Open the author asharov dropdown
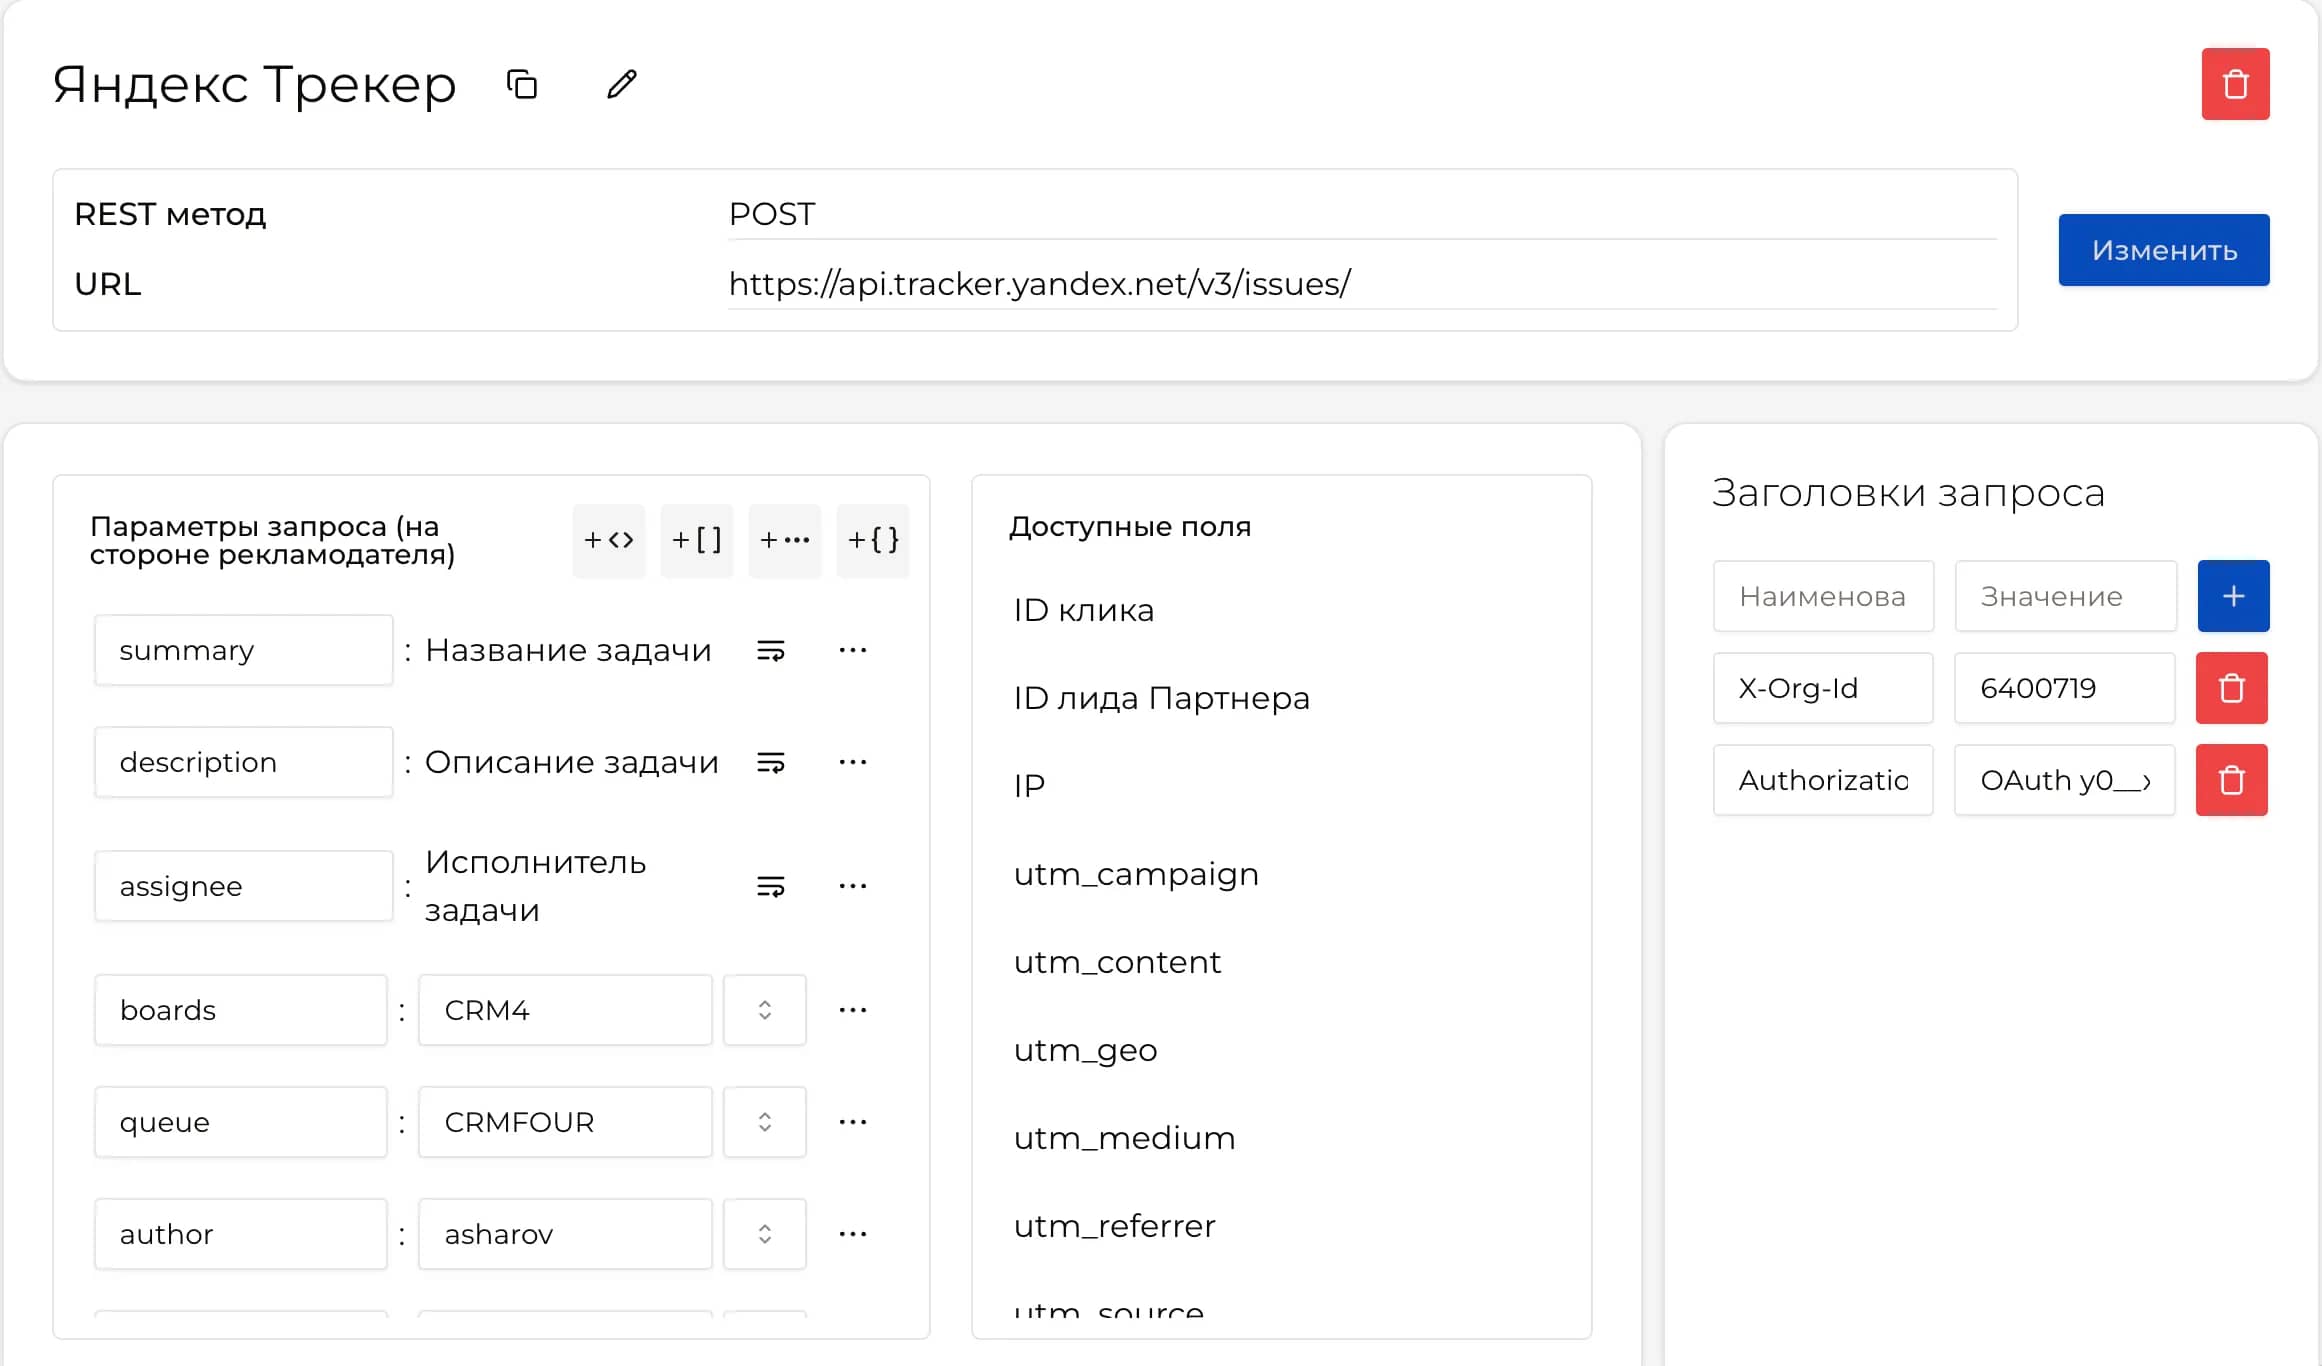This screenshot has width=2322, height=1366. [764, 1234]
